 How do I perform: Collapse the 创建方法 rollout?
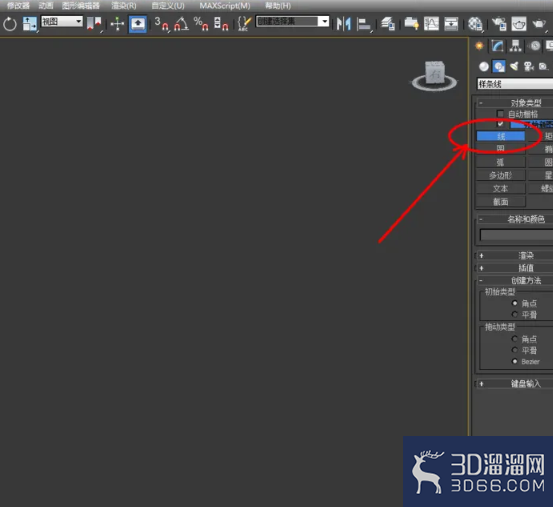pyautogui.click(x=514, y=281)
